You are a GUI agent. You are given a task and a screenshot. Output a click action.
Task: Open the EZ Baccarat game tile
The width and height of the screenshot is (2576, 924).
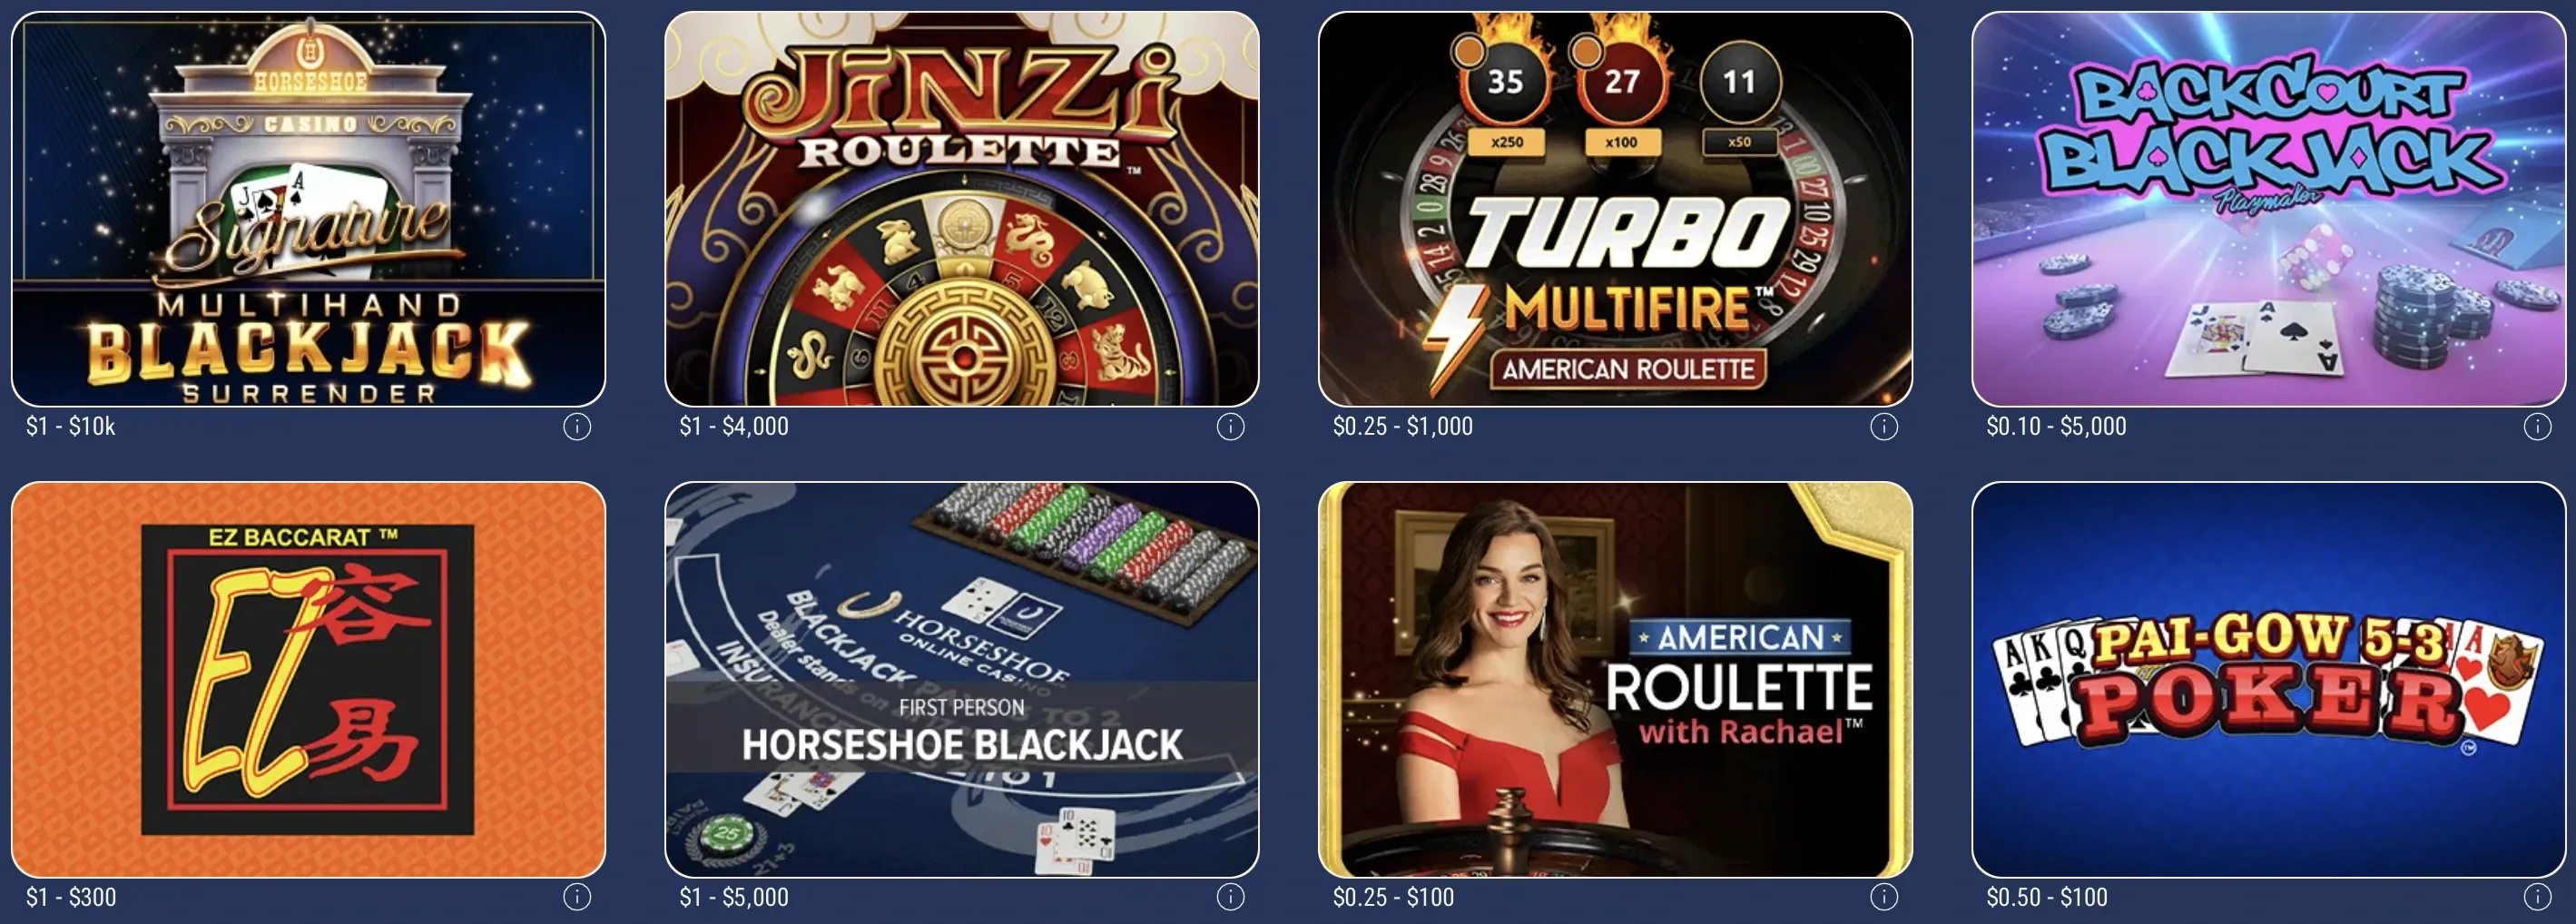(308, 680)
